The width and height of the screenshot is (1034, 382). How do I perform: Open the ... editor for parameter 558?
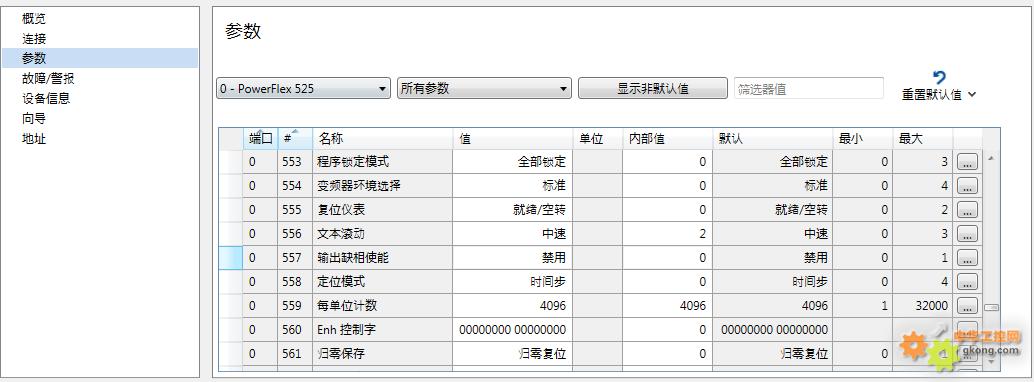click(967, 282)
